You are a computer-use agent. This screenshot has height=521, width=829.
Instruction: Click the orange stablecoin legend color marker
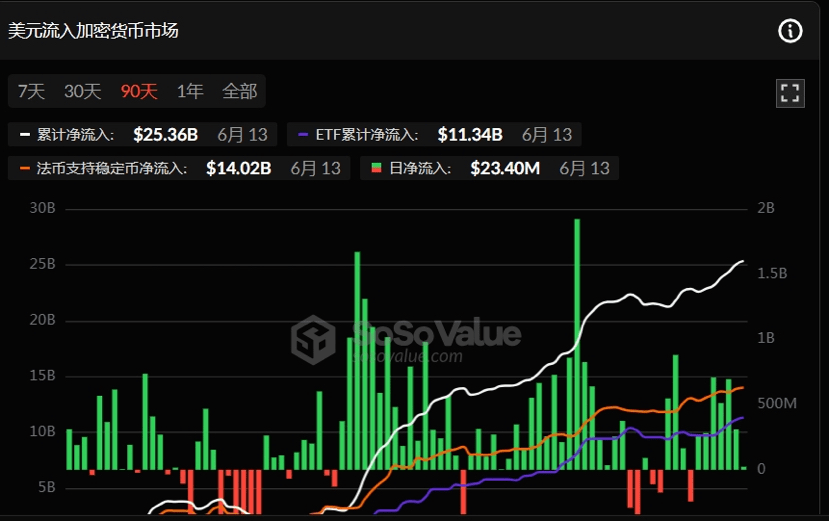24,168
